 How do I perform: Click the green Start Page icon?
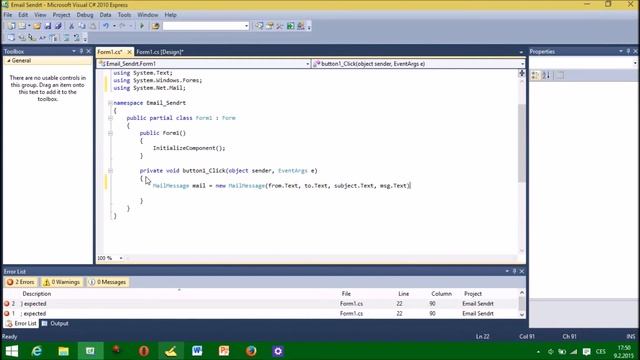[290, 26]
